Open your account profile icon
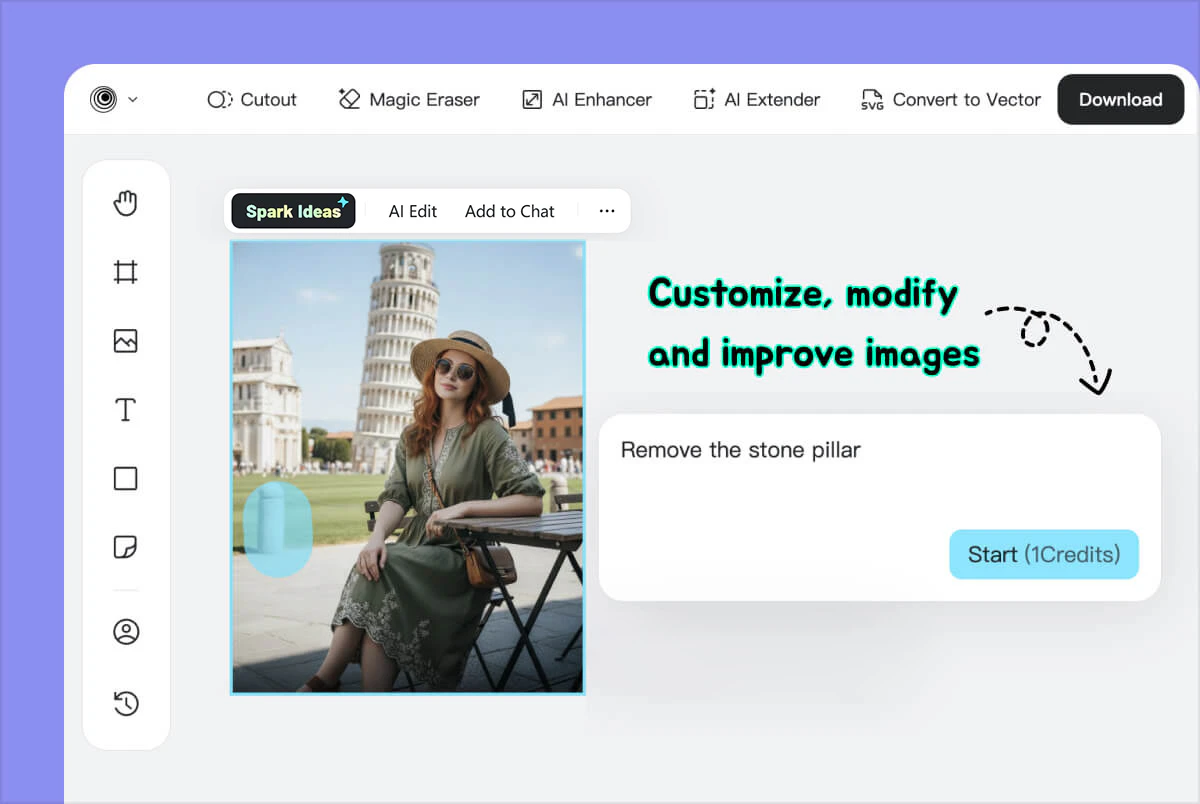The width and height of the screenshot is (1200, 804). click(x=126, y=631)
